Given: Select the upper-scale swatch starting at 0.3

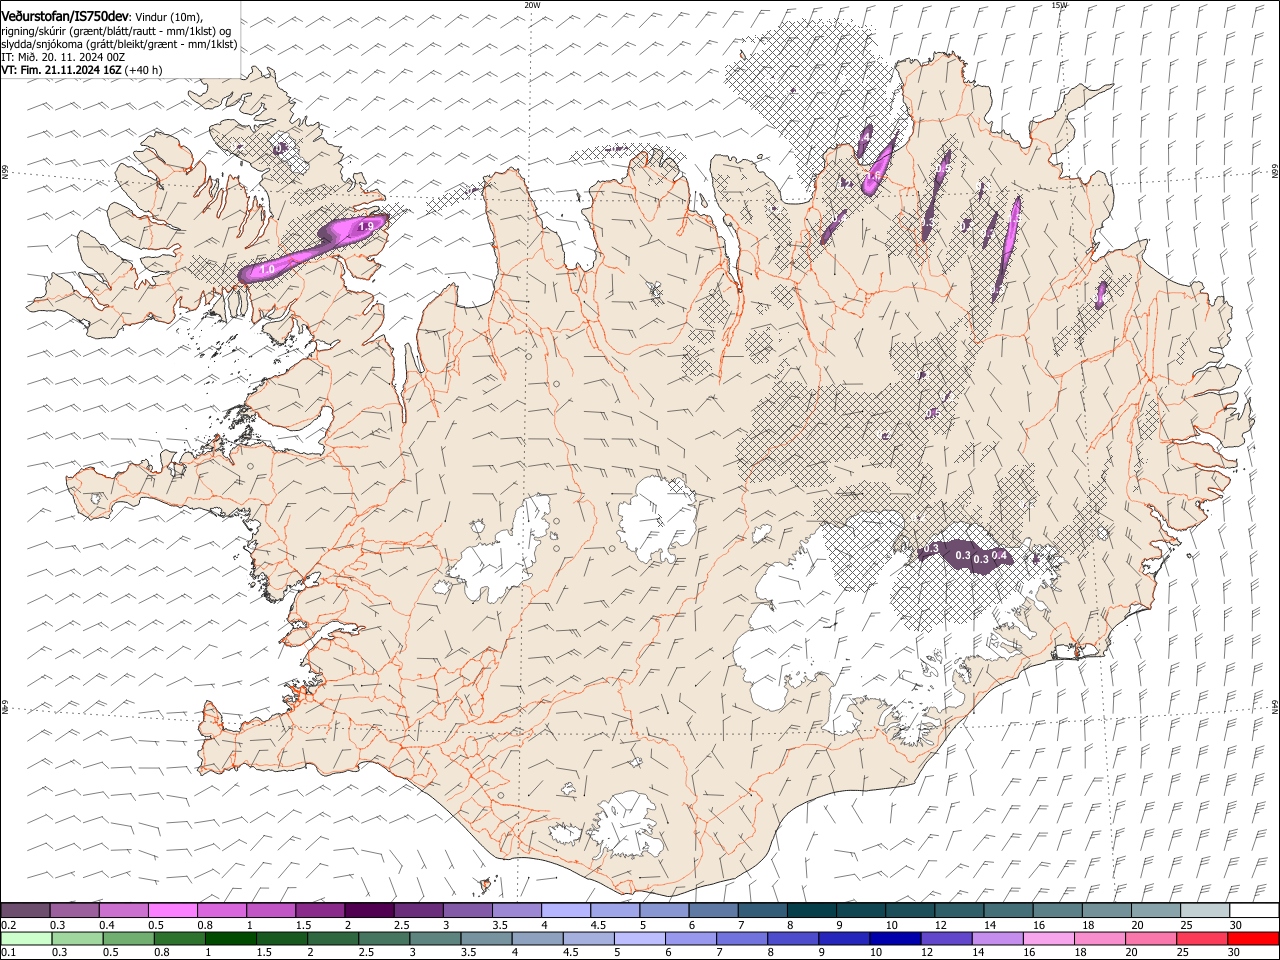Looking at the screenshot, I should 74,910.
